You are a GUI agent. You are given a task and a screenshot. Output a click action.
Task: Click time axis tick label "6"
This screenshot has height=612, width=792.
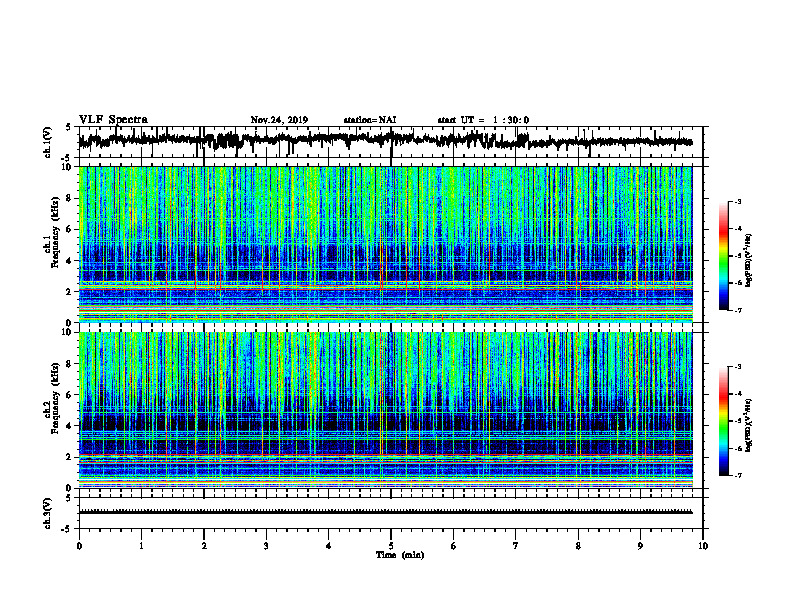(x=454, y=546)
